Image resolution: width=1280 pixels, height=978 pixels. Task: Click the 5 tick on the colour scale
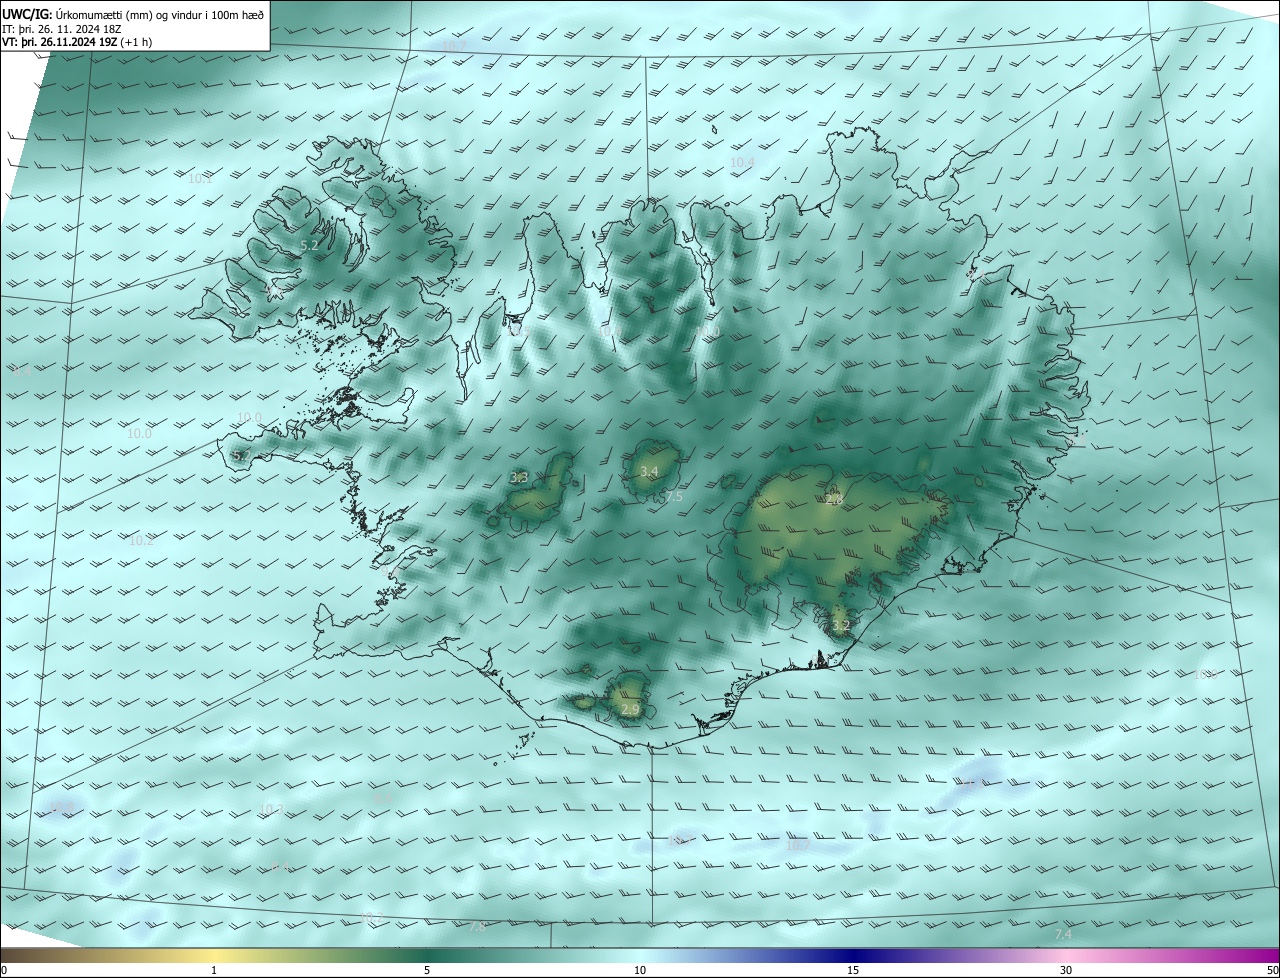click(x=427, y=971)
